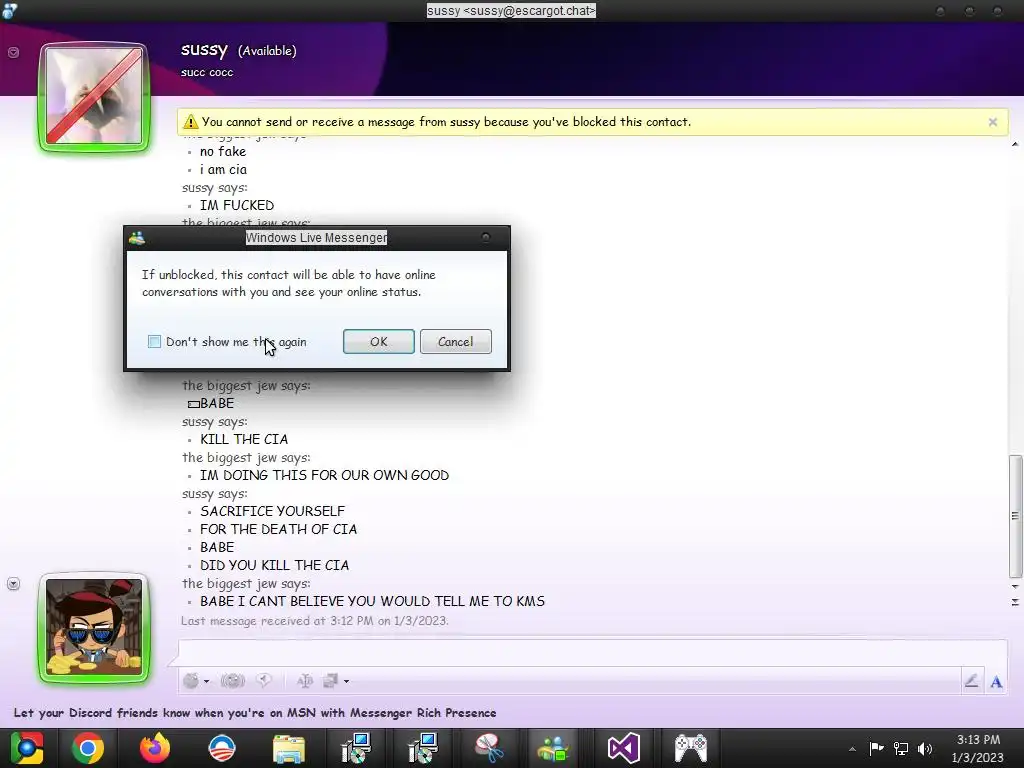Click message "DID YOU KILL THE CIA"
The height and width of the screenshot is (768, 1024).
[x=274, y=565]
